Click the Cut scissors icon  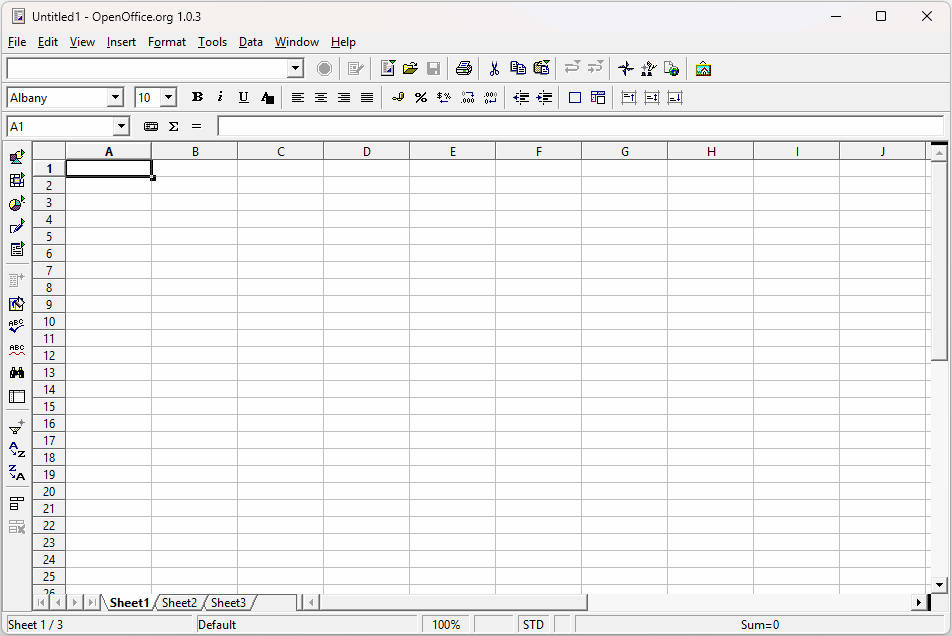[493, 69]
